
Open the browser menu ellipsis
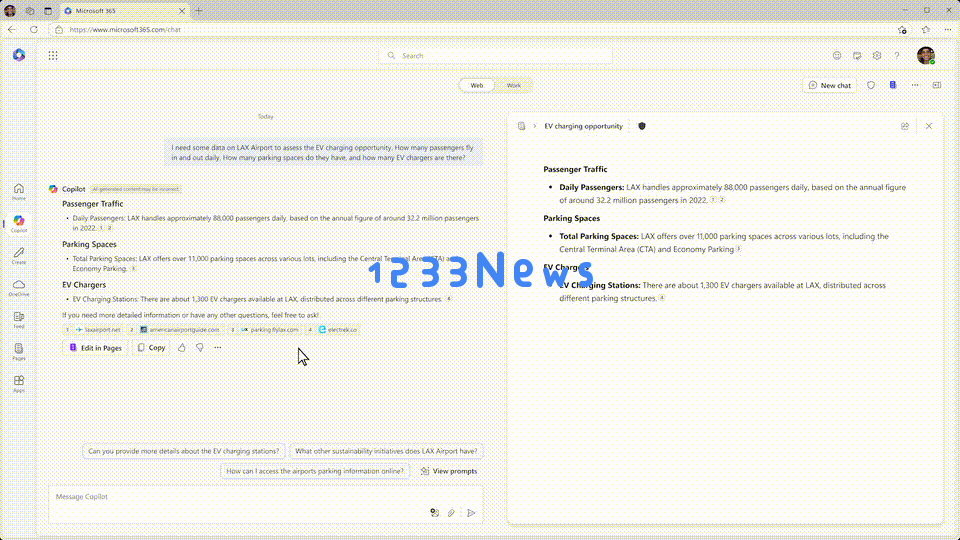point(948,29)
